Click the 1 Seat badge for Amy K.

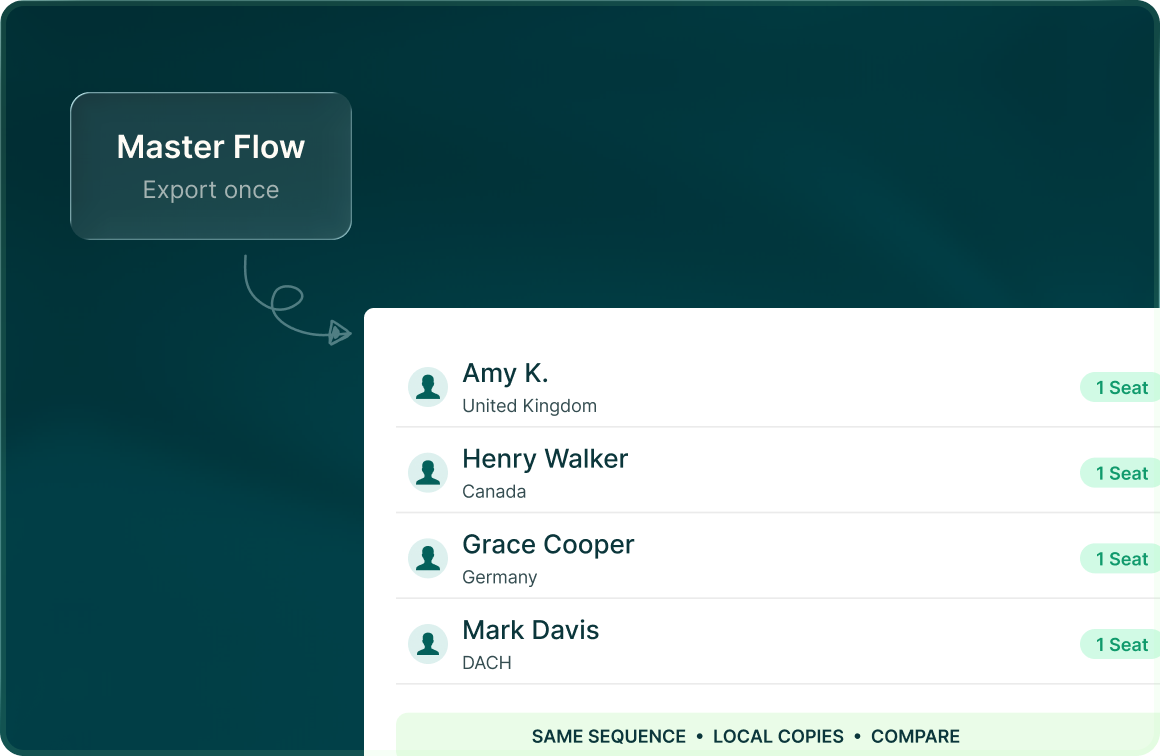pyautogui.click(x=1120, y=388)
